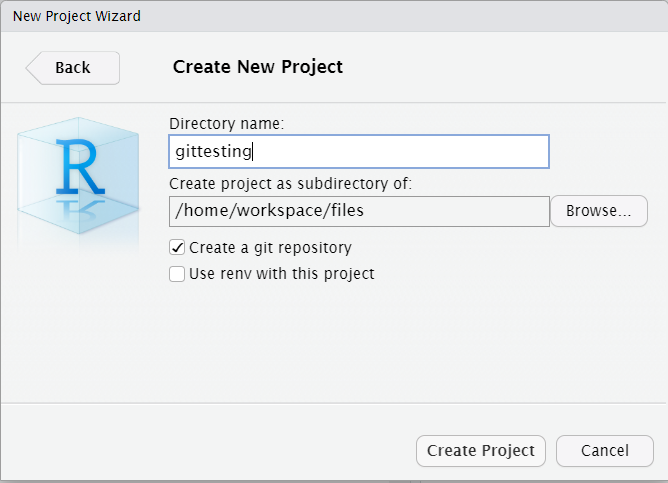
Task: Click the Create New Project heading
Action: 258,67
